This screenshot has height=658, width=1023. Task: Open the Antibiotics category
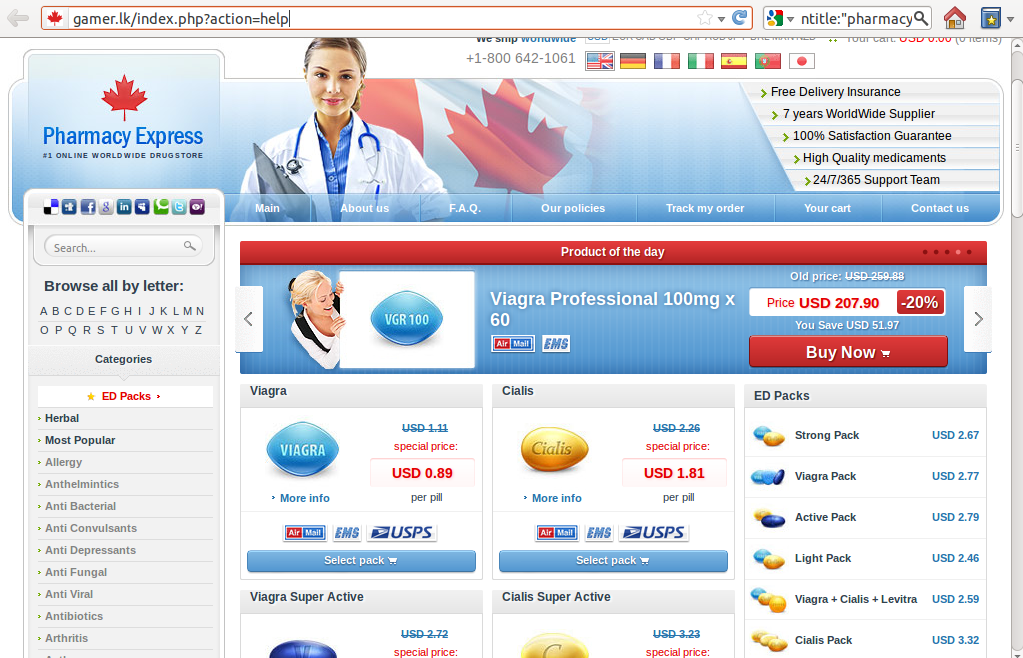tap(74, 616)
